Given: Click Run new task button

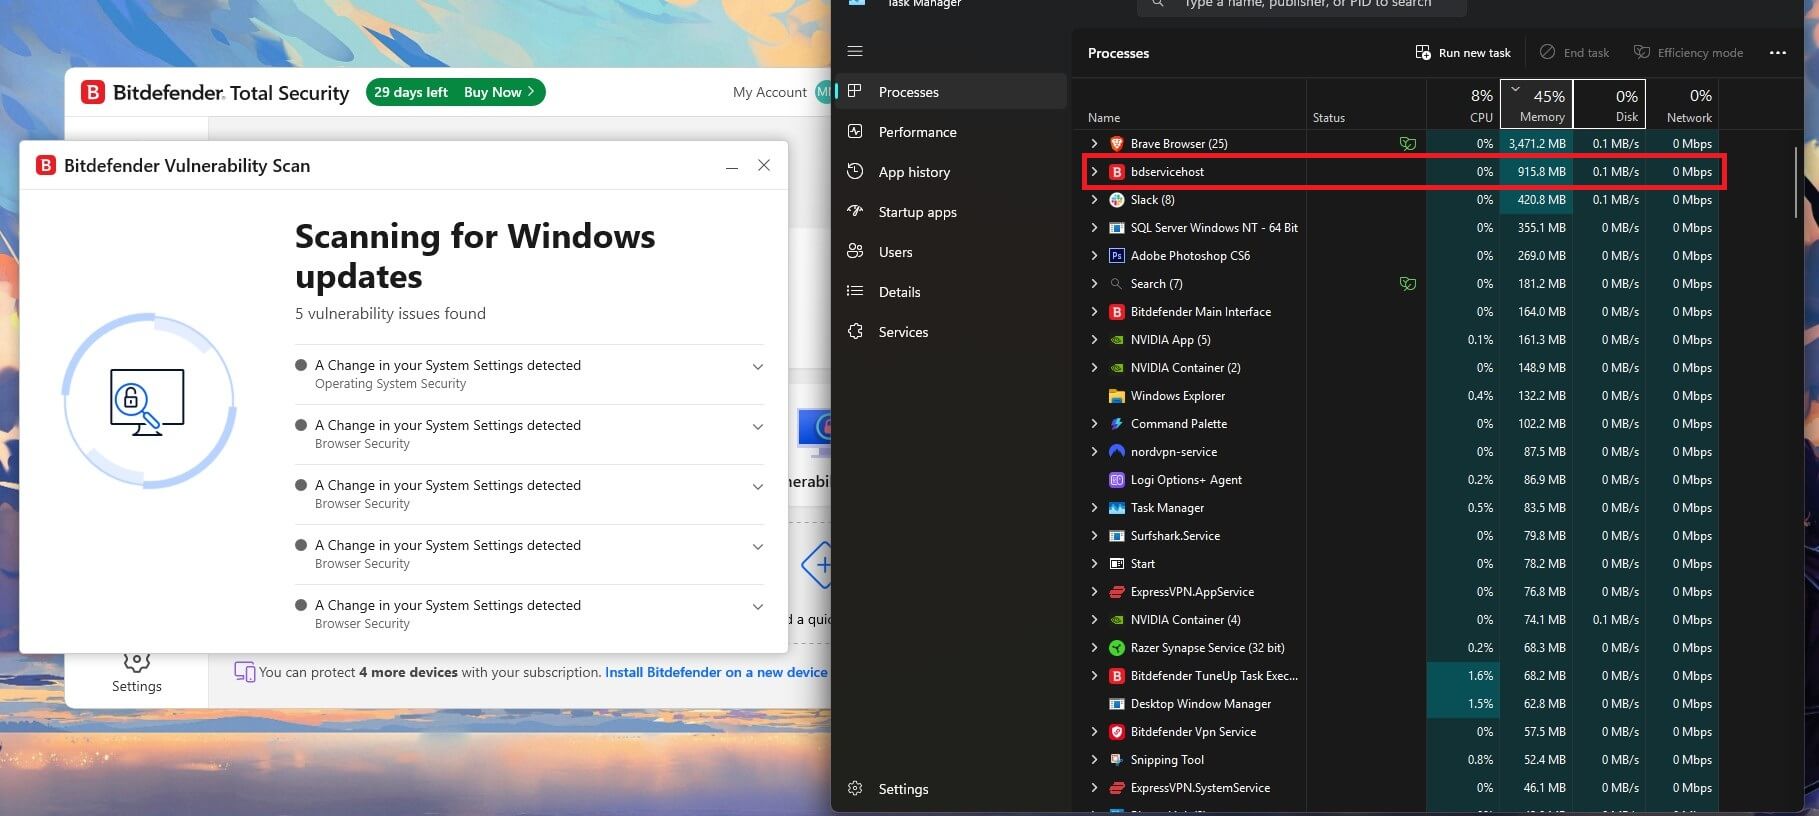Looking at the screenshot, I should [x=1463, y=53].
